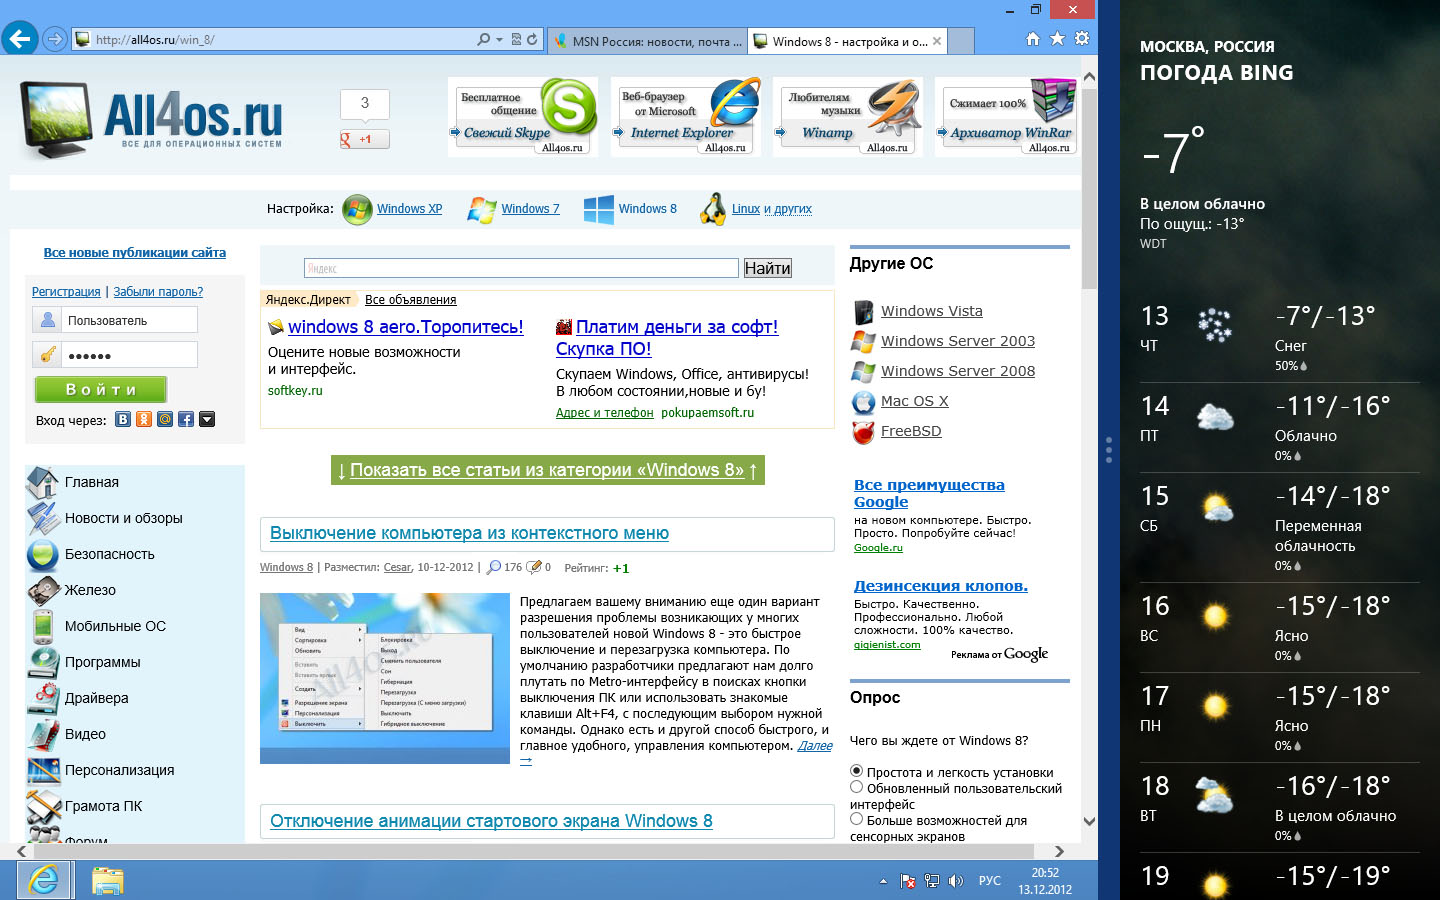Open the Winamp banner
The width and height of the screenshot is (1440, 900).
[x=848, y=117]
